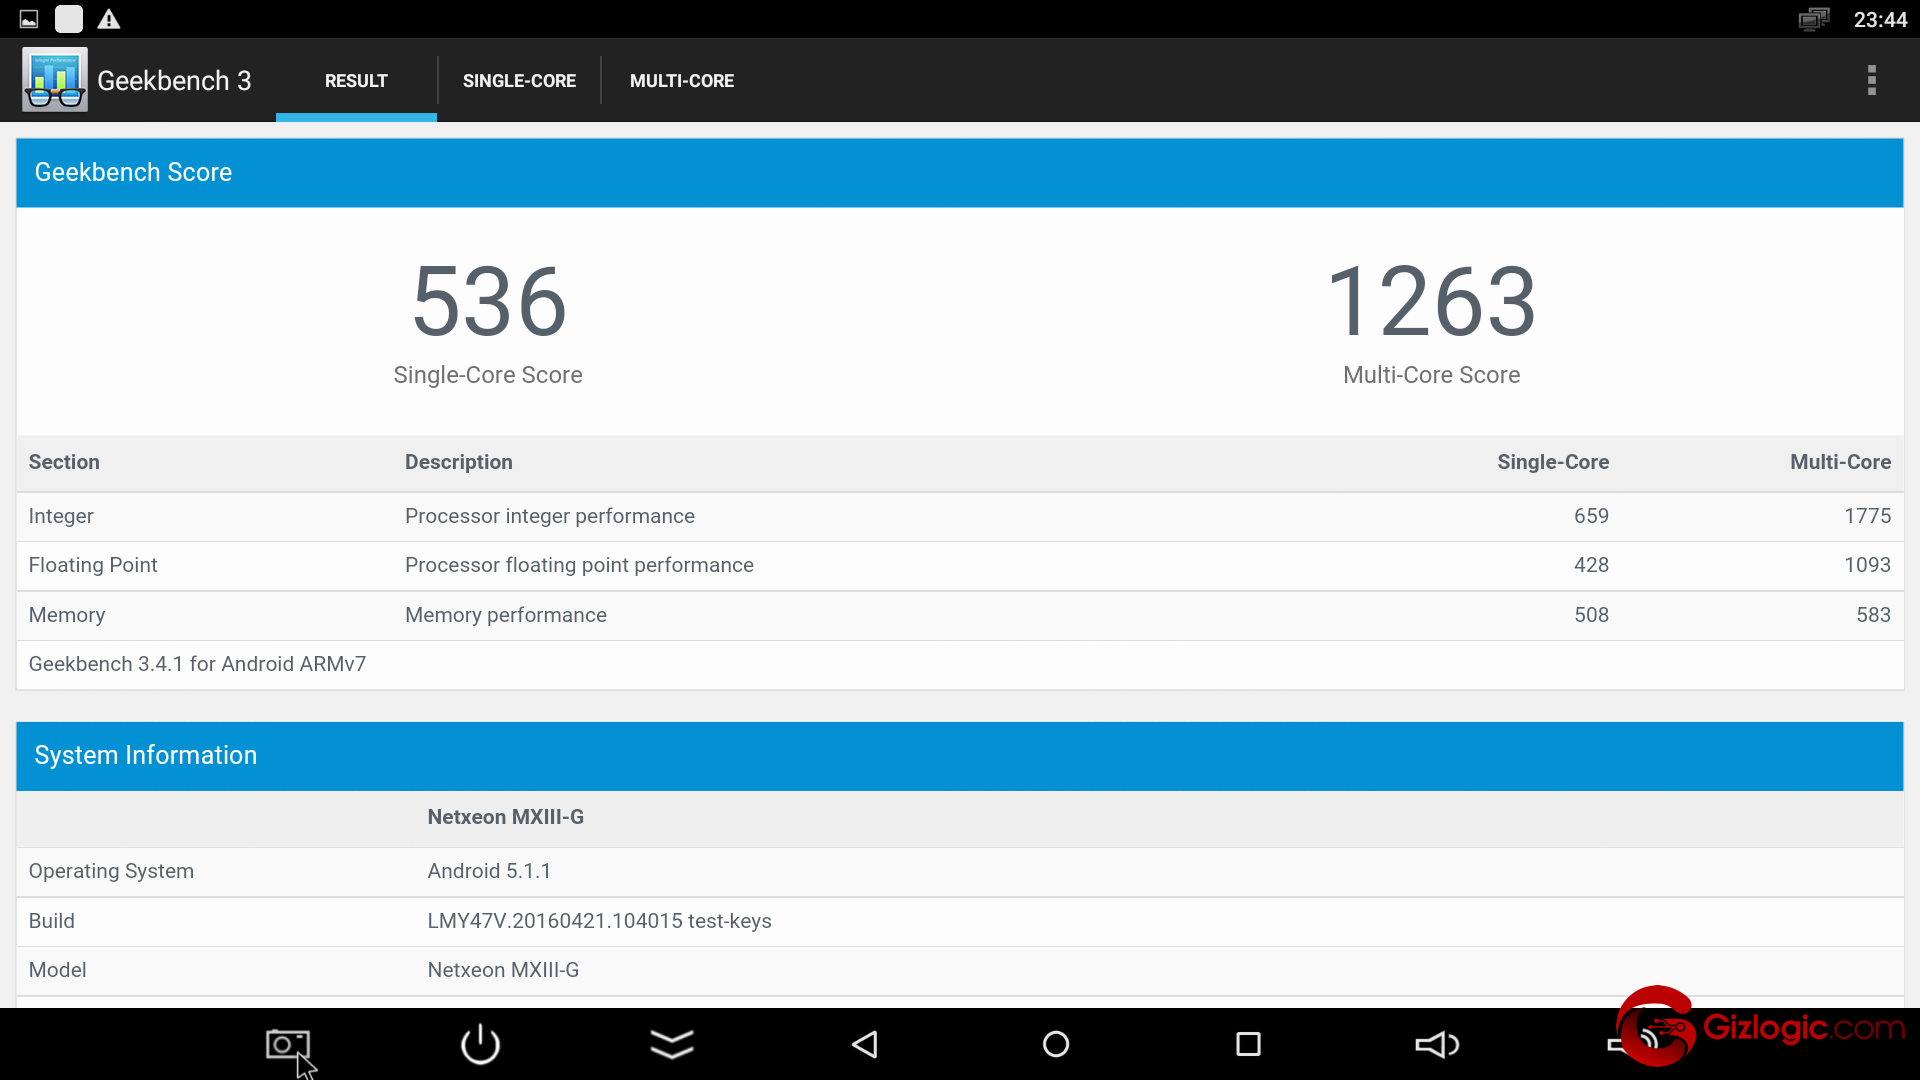Screen dimensions: 1920x1080
Task: Tap the network status icon near clock
Action: pos(1814,19)
